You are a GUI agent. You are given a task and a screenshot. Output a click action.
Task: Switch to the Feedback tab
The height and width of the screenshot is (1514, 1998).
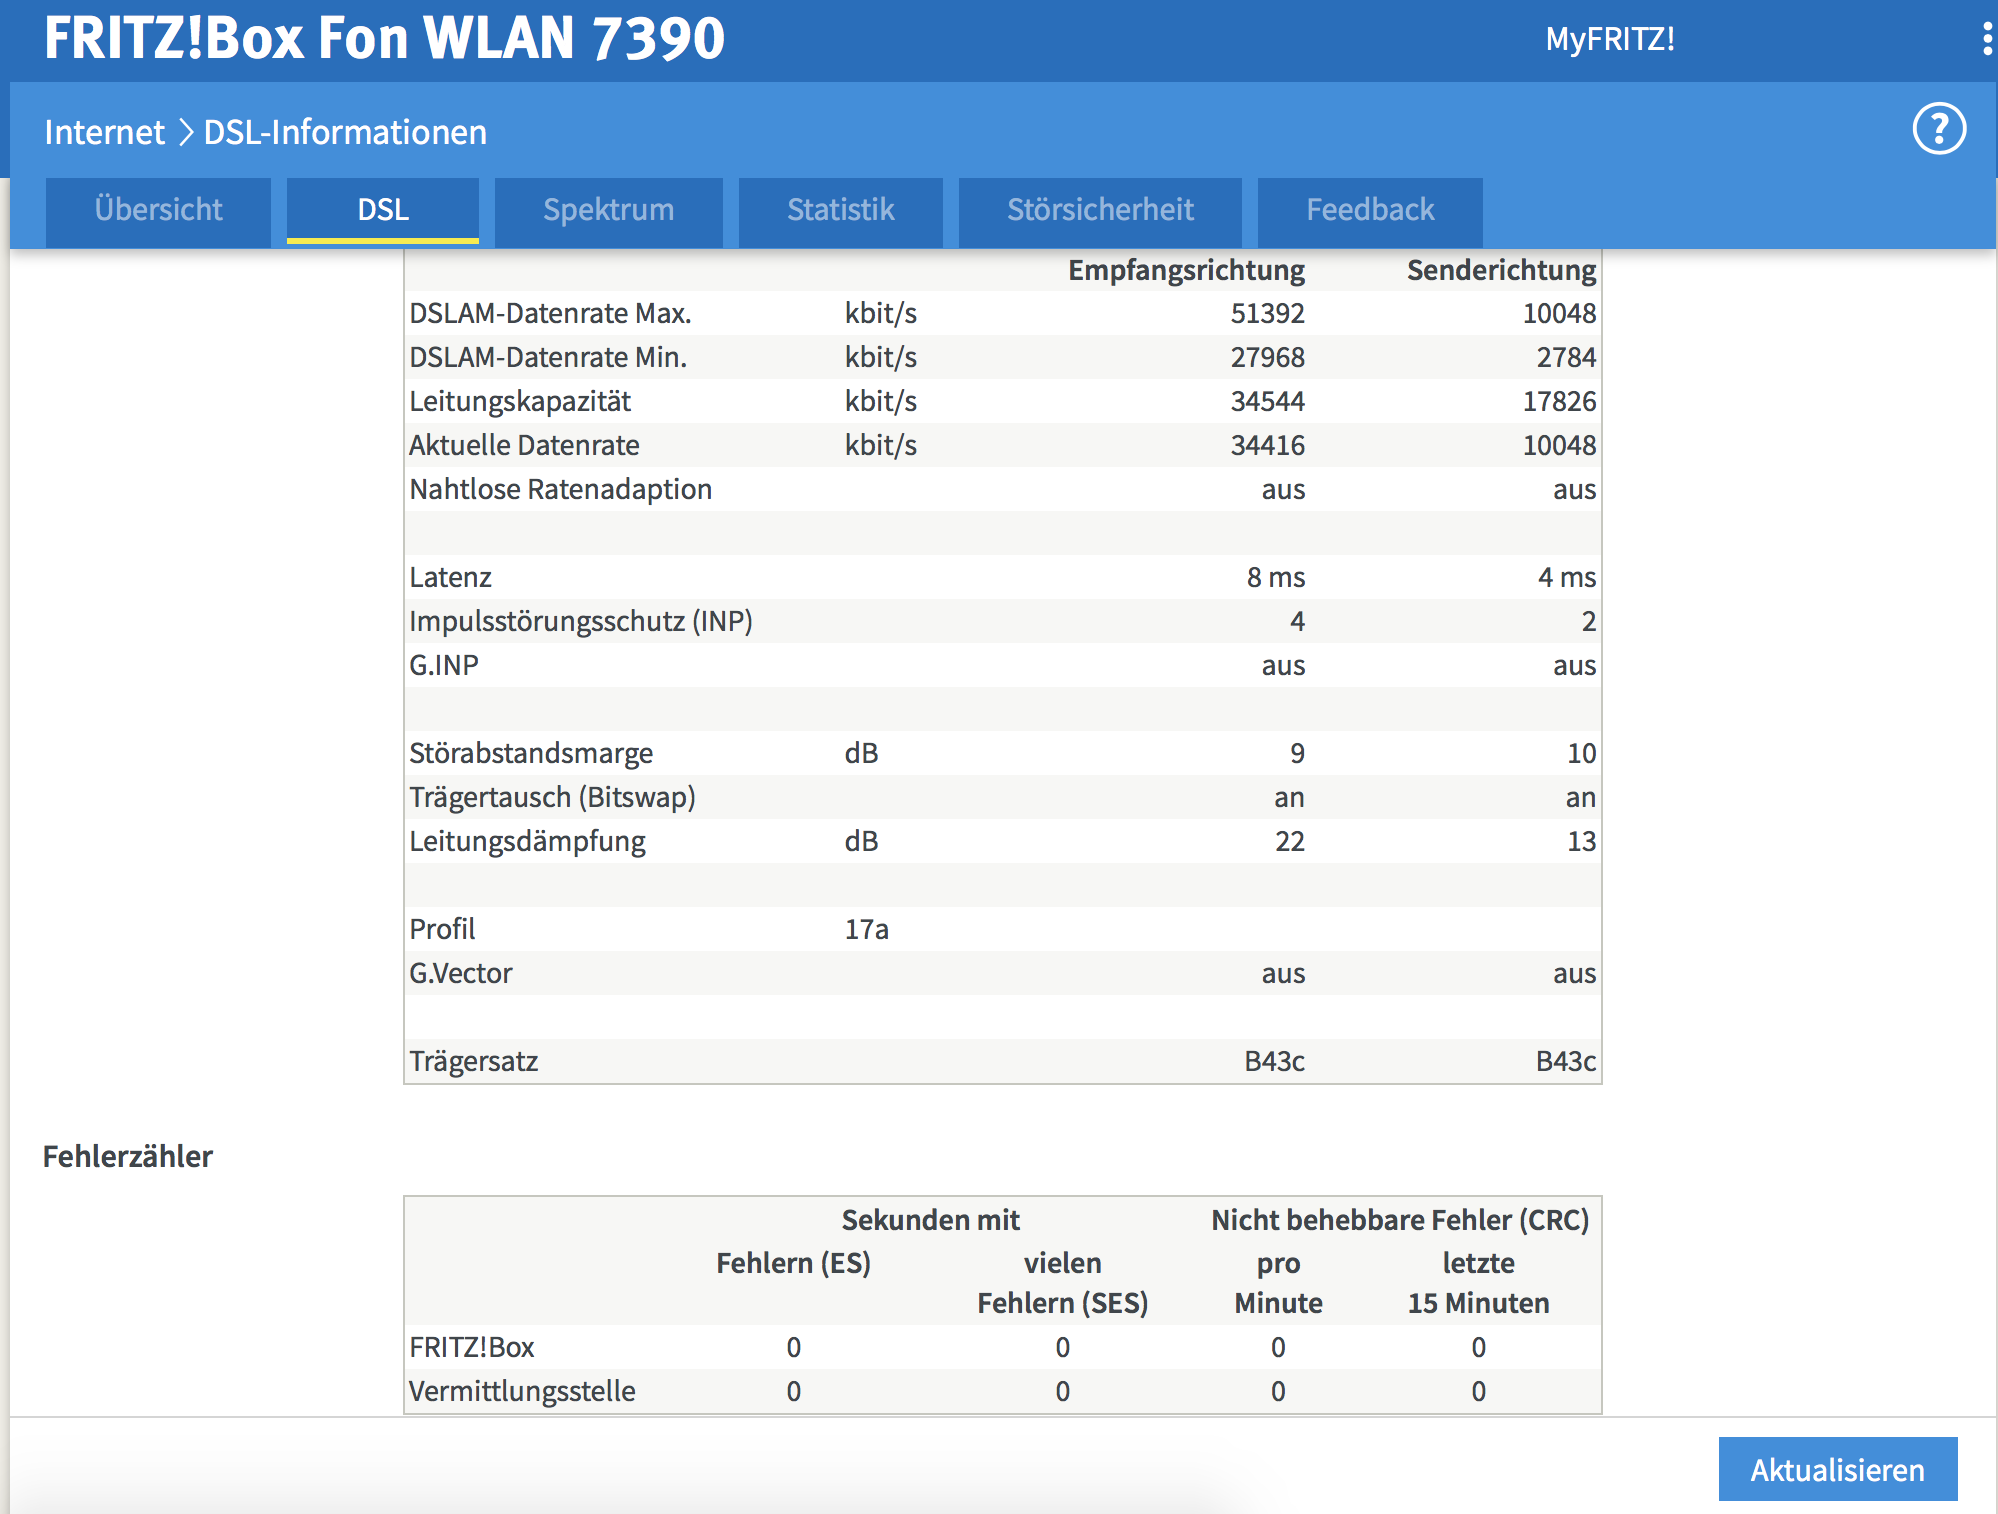[1370, 210]
